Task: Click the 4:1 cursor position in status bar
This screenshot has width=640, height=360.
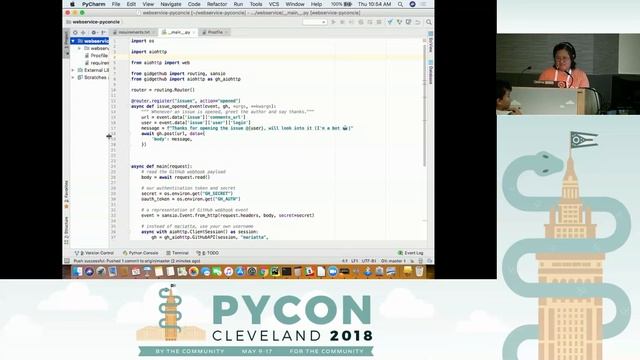Action: 345,260
